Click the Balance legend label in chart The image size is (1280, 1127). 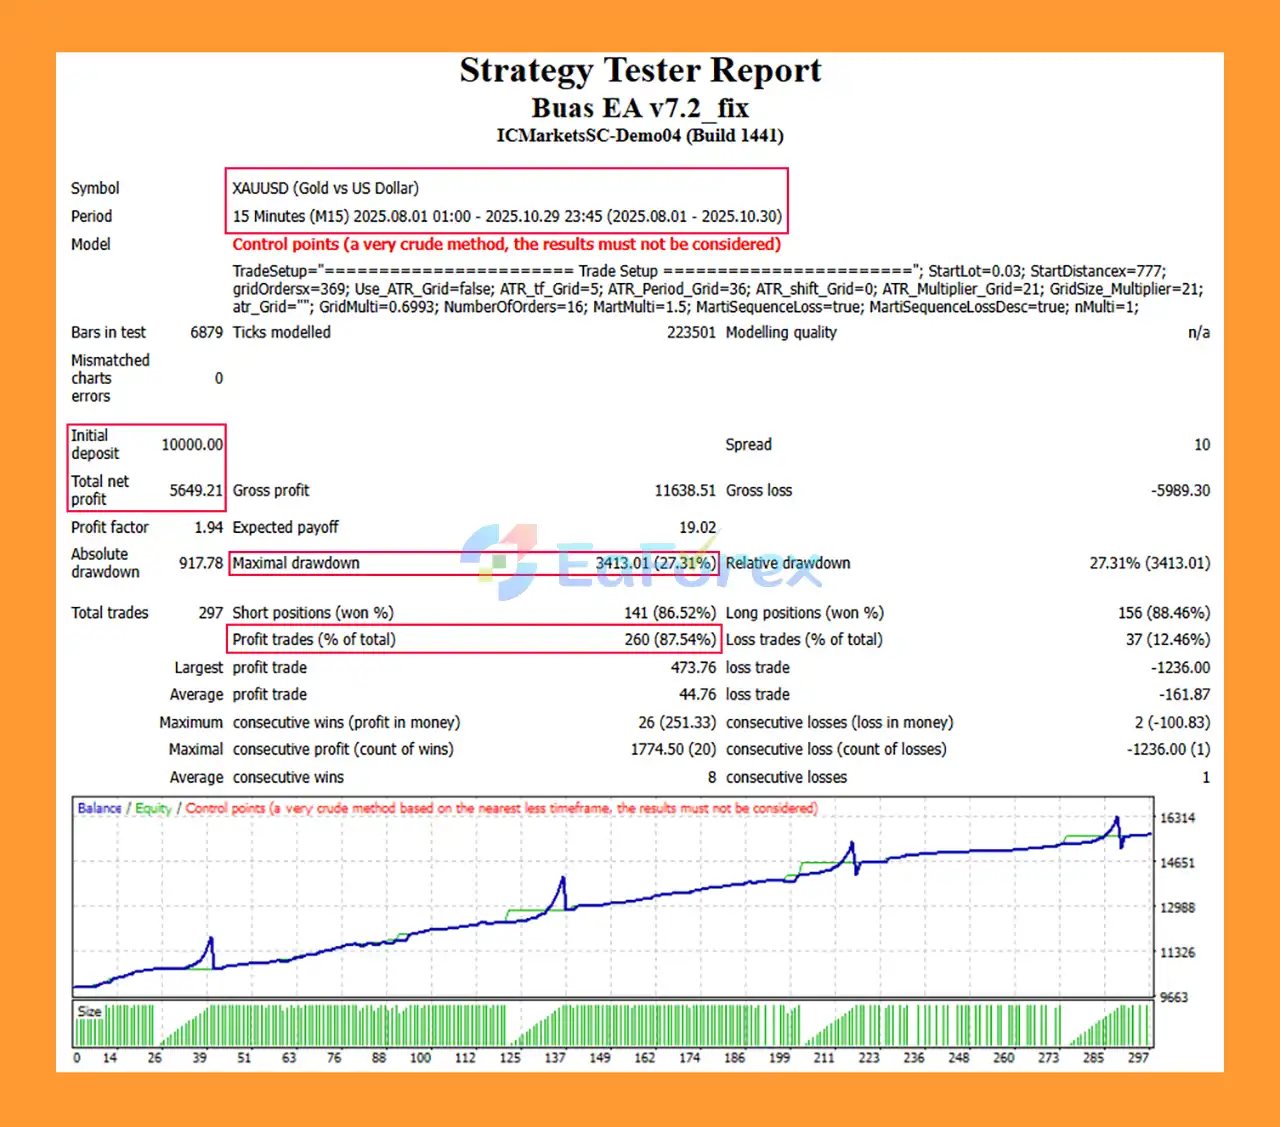point(99,808)
